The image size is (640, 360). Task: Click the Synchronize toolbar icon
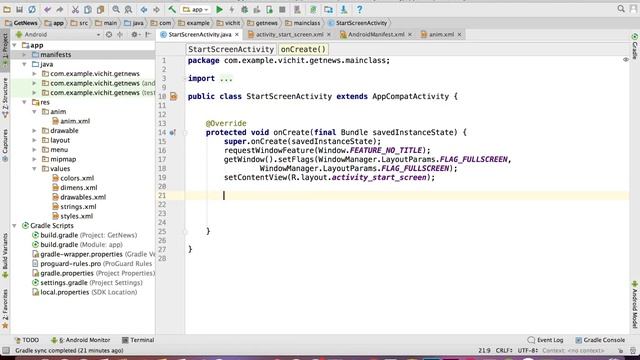[x=32, y=9]
